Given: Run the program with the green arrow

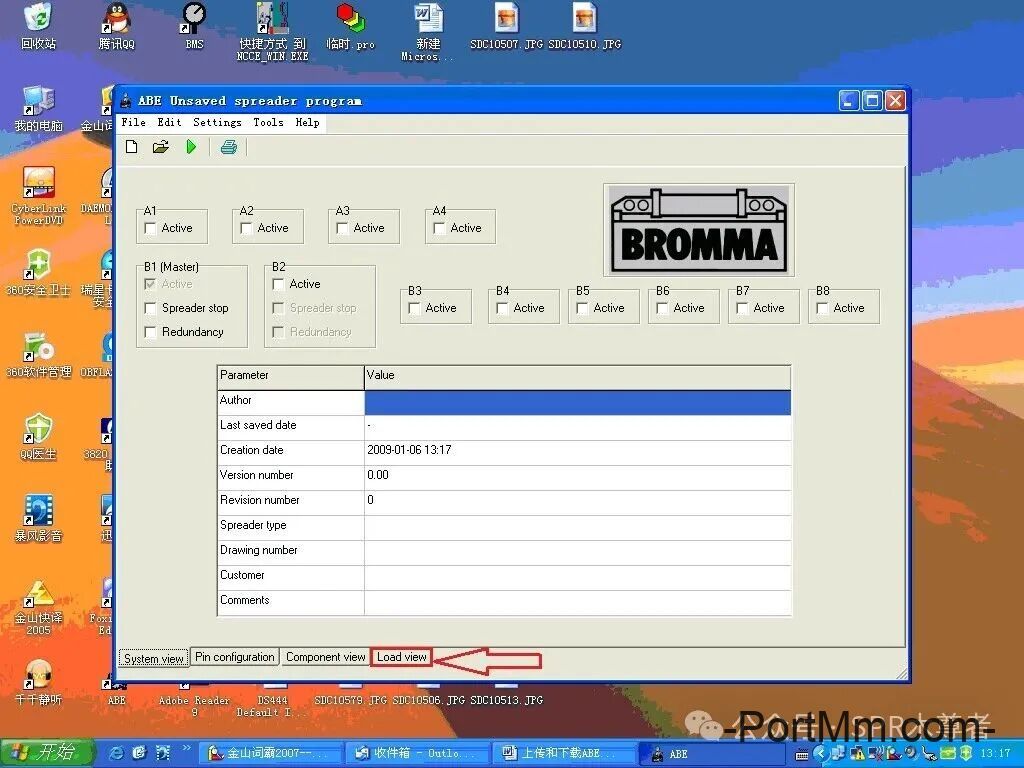Looking at the screenshot, I should point(191,146).
